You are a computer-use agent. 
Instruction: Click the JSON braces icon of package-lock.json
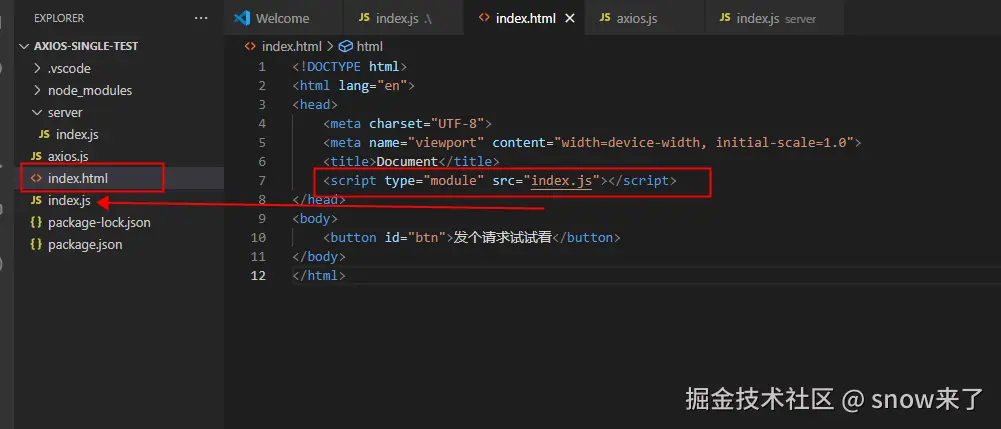click(x=36, y=223)
